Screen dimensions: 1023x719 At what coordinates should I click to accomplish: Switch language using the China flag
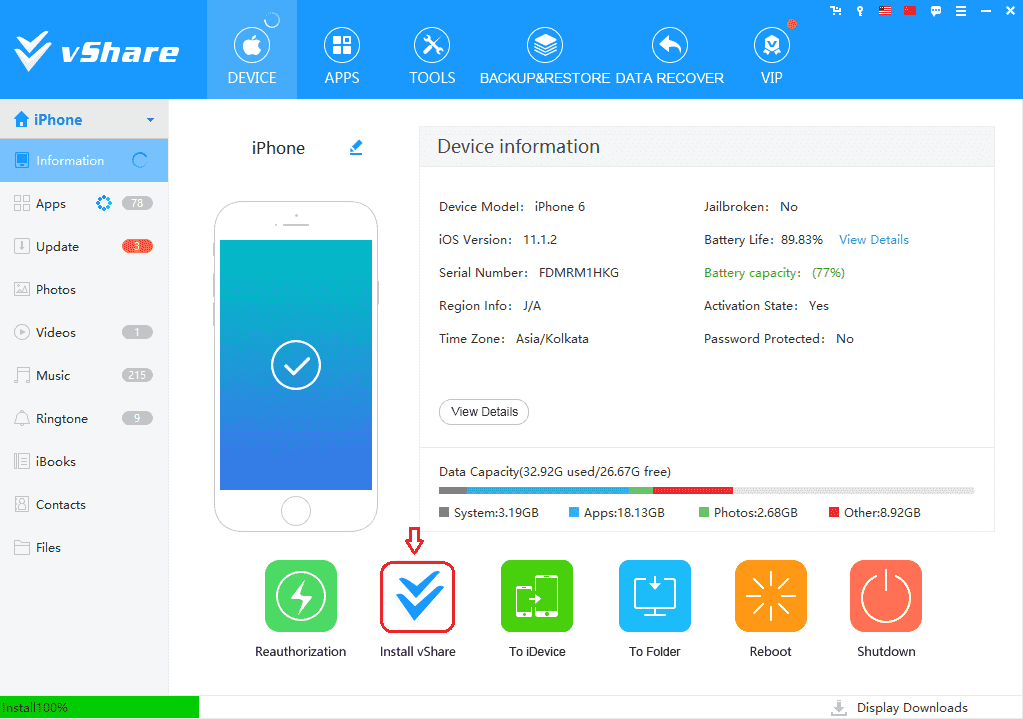(910, 11)
